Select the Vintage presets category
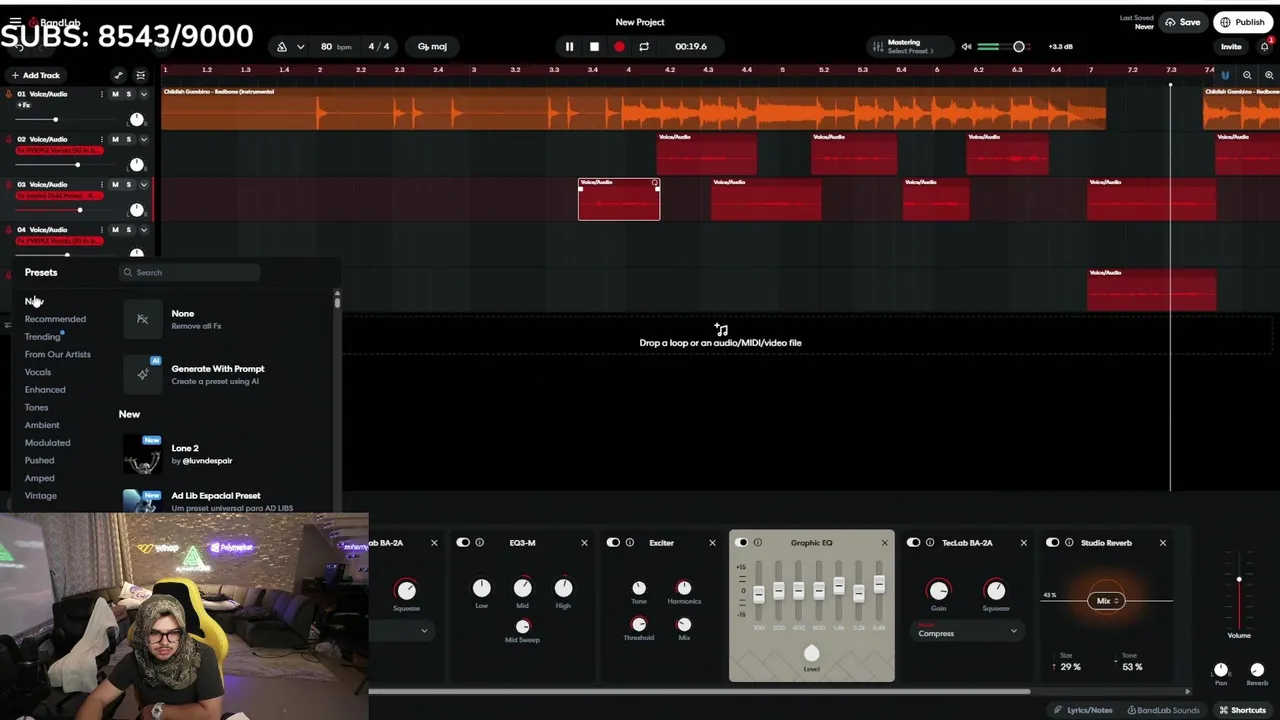 click(41, 496)
